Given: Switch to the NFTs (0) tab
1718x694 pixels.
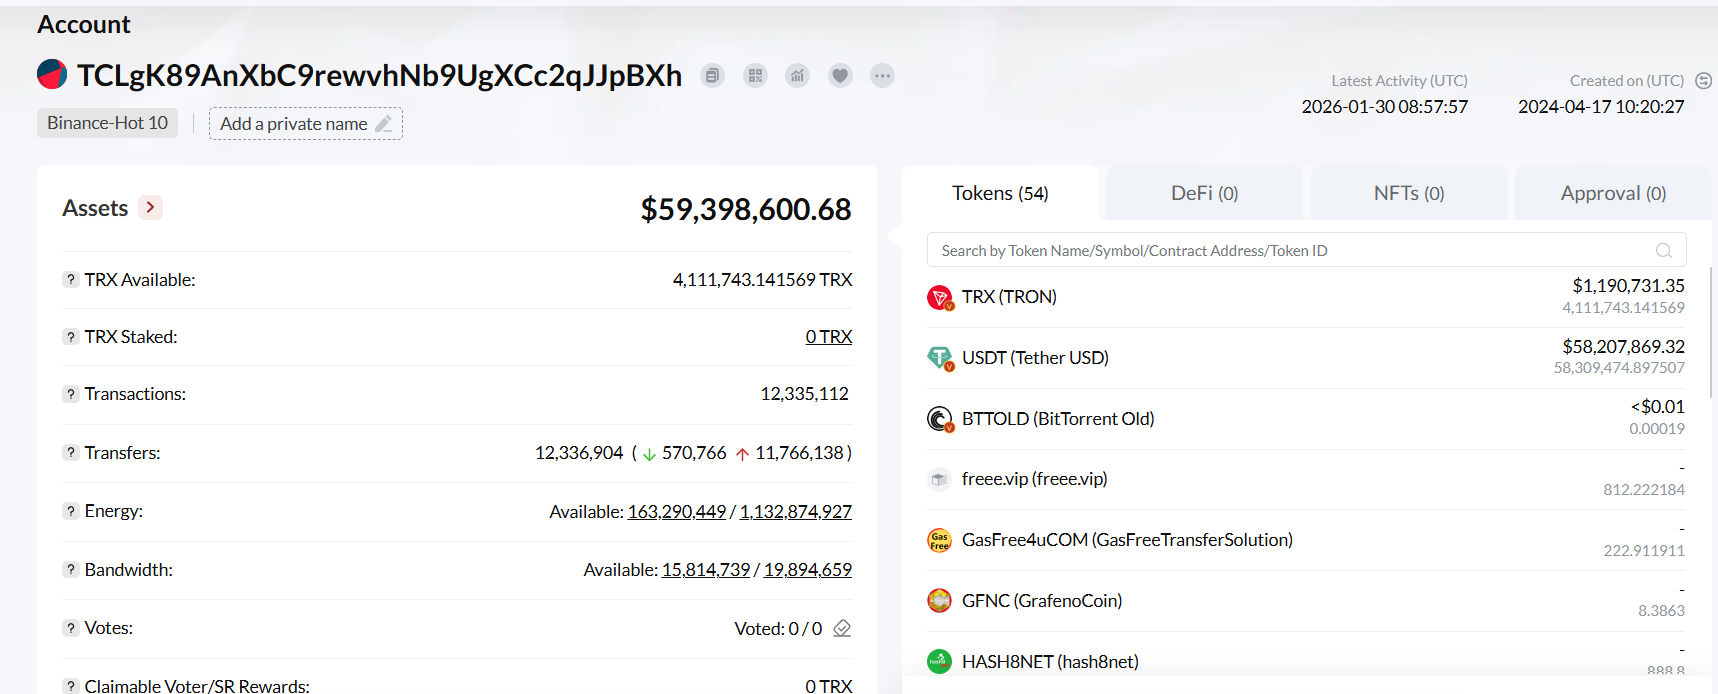Looking at the screenshot, I should pyautogui.click(x=1409, y=193).
